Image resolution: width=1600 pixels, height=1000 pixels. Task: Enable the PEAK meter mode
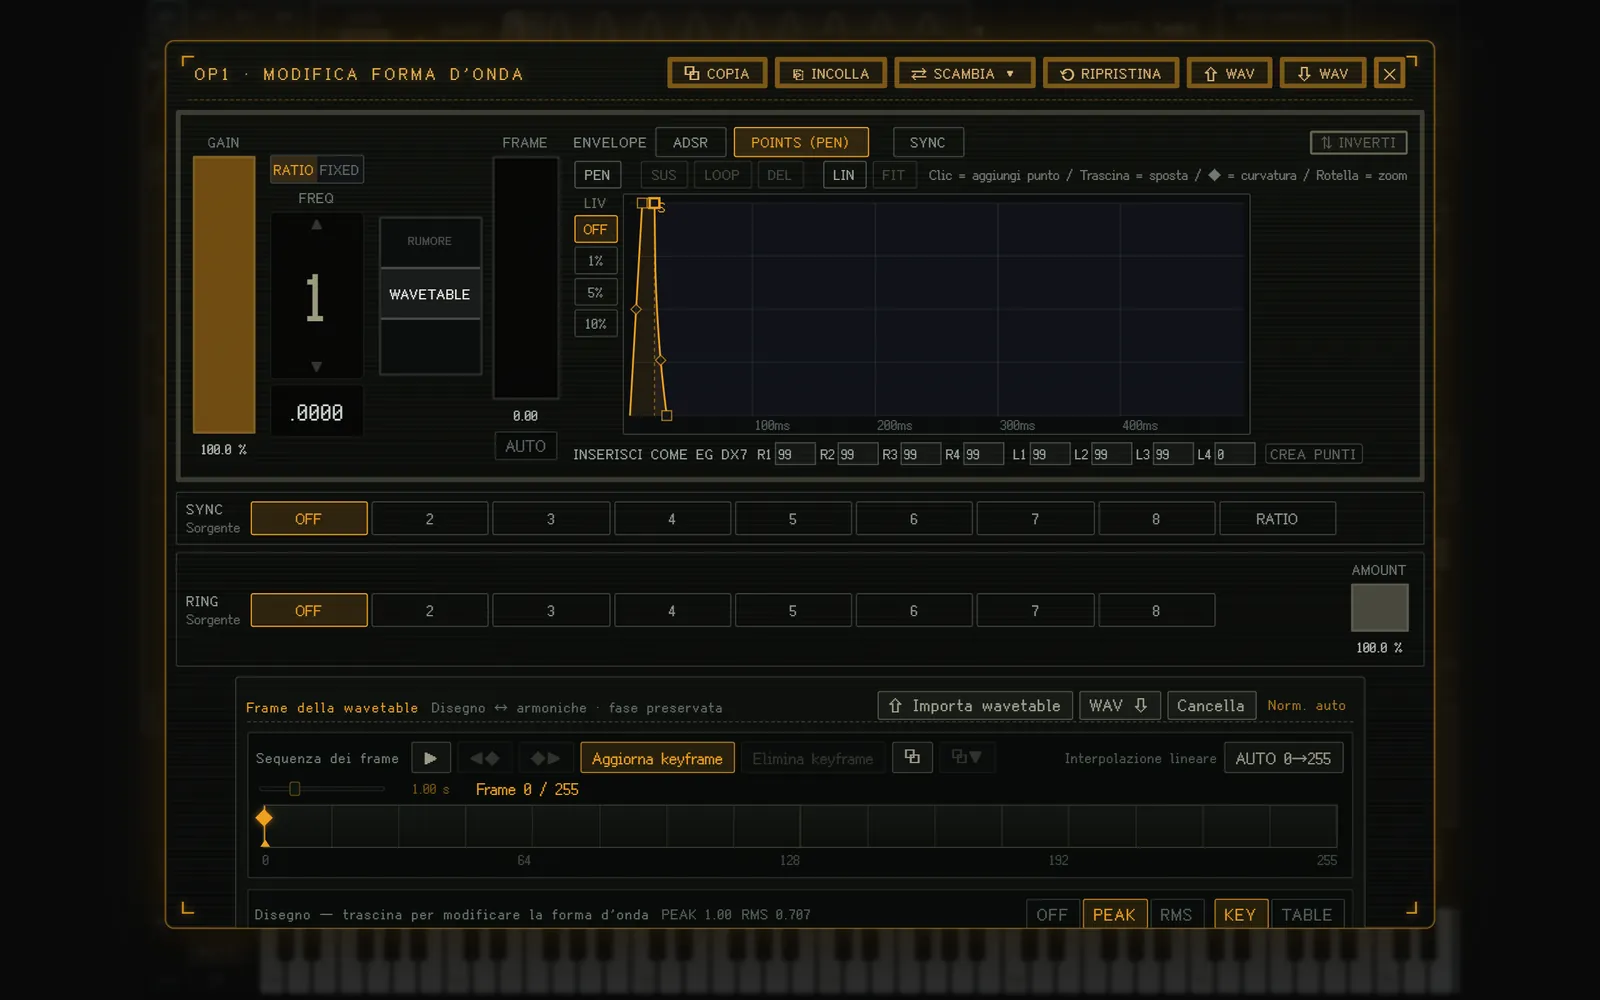(1113, 914)
